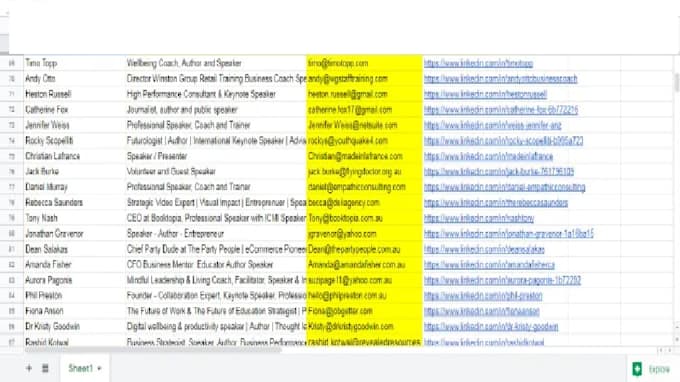Image resolution: width=680 pixels, height=382 pixels.
Task: Select "High Performance Consultant & Keynote Speaker" cell
Action: (x=216, y=94)
